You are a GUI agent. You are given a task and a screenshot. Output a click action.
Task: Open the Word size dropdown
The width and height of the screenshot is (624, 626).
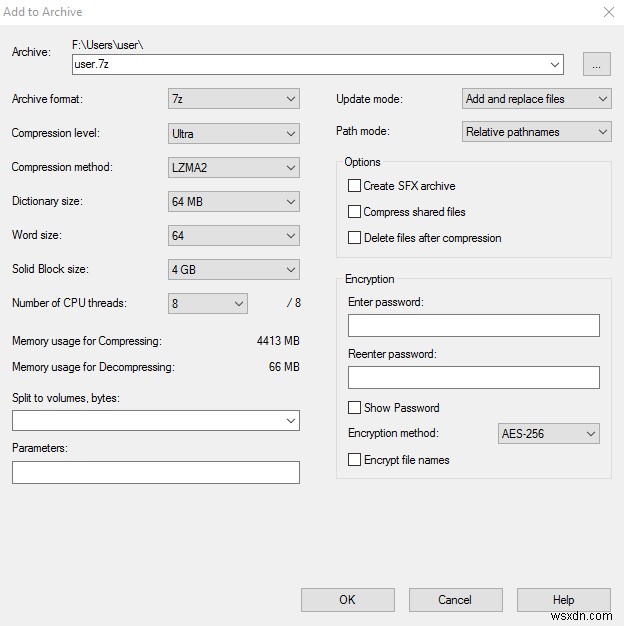click(234, 235)
